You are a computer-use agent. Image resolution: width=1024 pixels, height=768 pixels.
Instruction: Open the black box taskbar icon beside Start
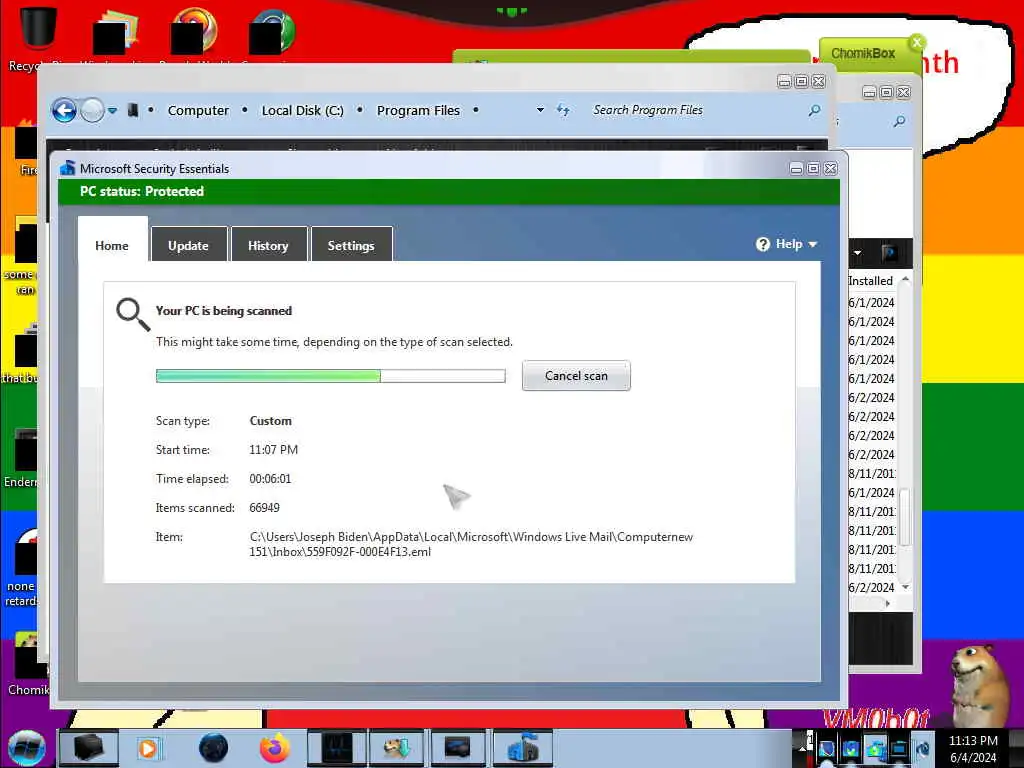(x=88, y=748)
